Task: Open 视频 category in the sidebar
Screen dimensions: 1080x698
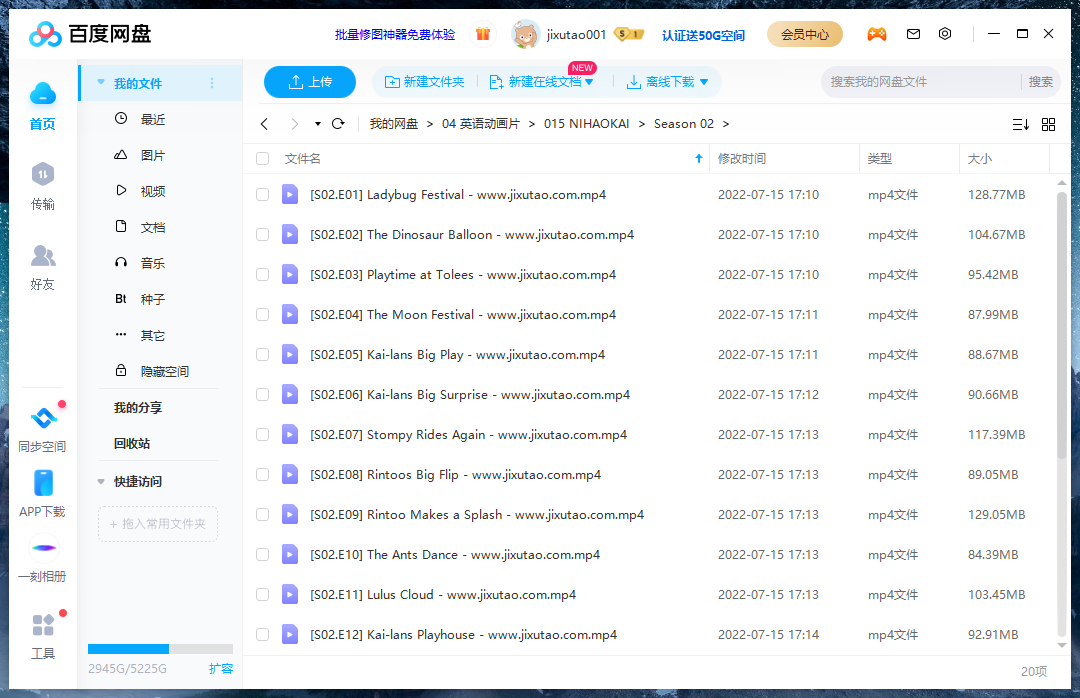Action: tap(152, 191)
